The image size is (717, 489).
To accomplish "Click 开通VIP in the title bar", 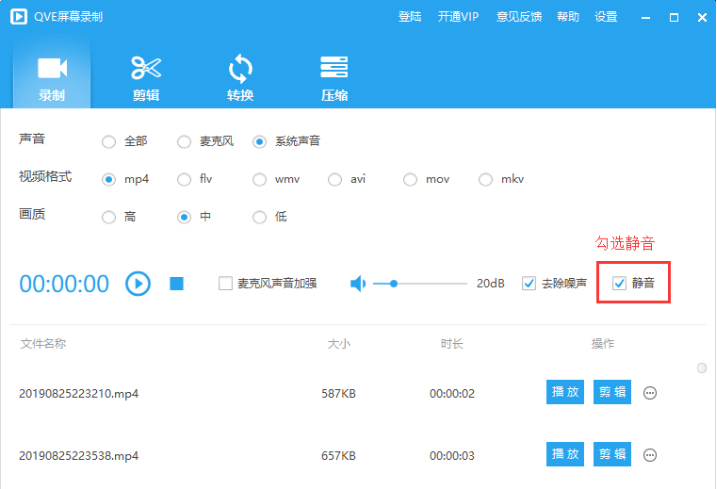I will click(458, 17).
